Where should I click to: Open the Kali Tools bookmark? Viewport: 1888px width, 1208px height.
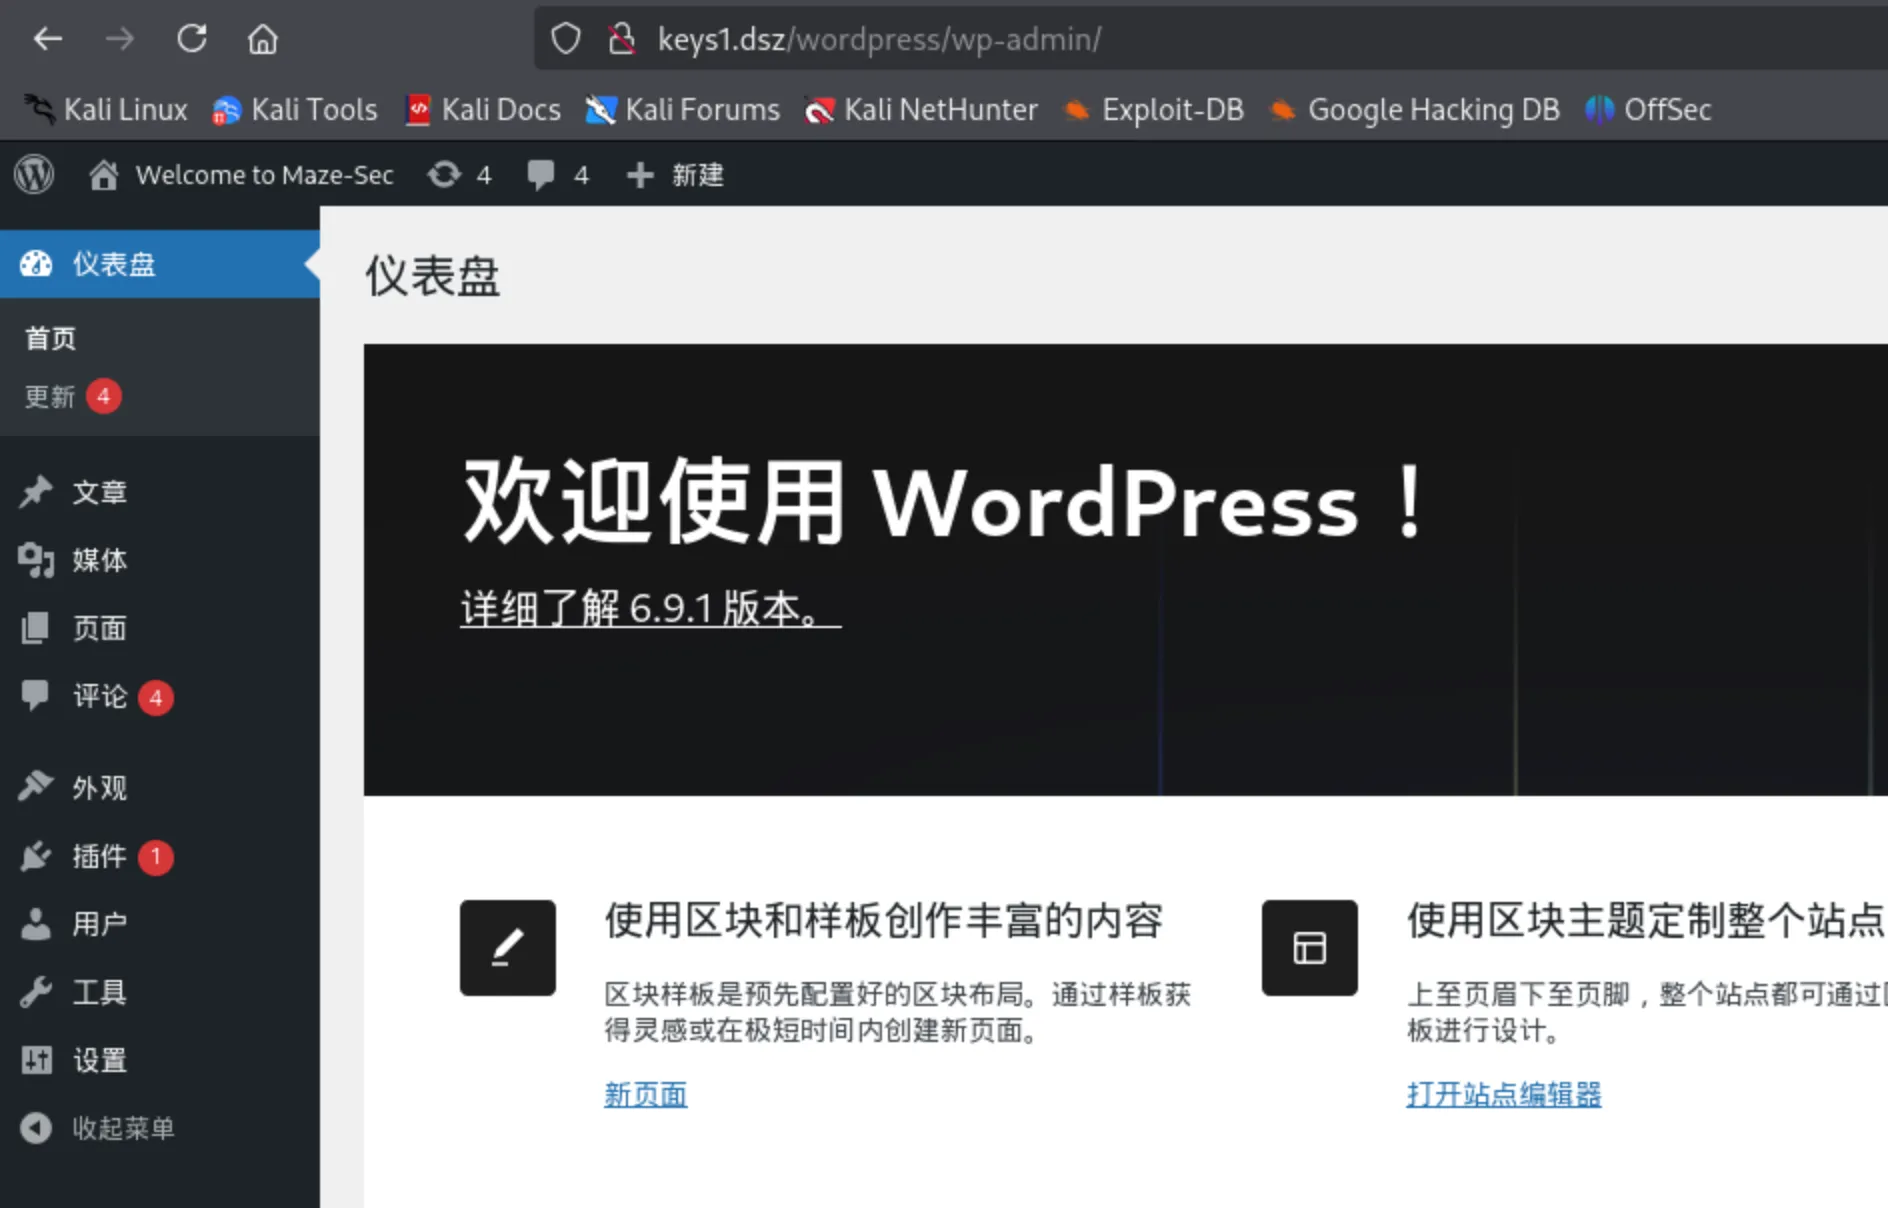[x=295, y=109]
